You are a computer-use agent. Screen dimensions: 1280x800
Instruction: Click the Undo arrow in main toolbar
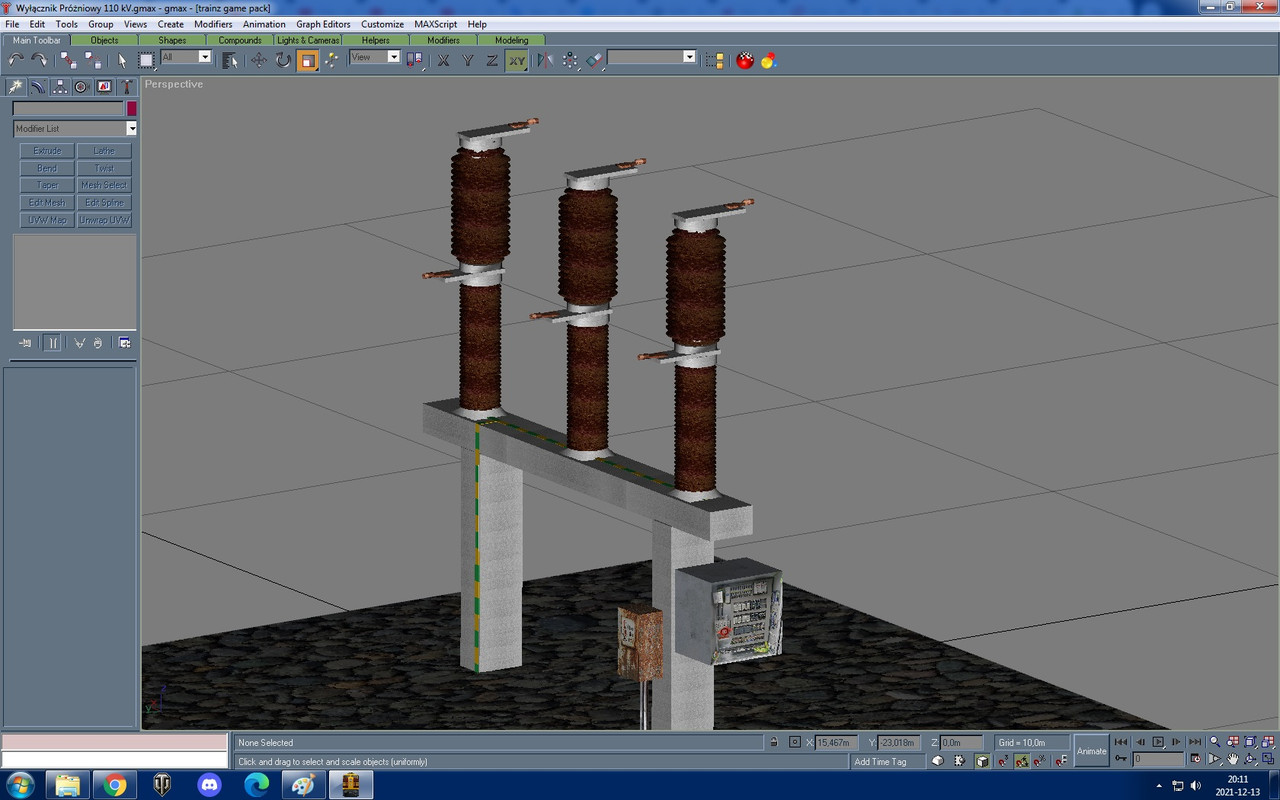[x=16, y=60]
